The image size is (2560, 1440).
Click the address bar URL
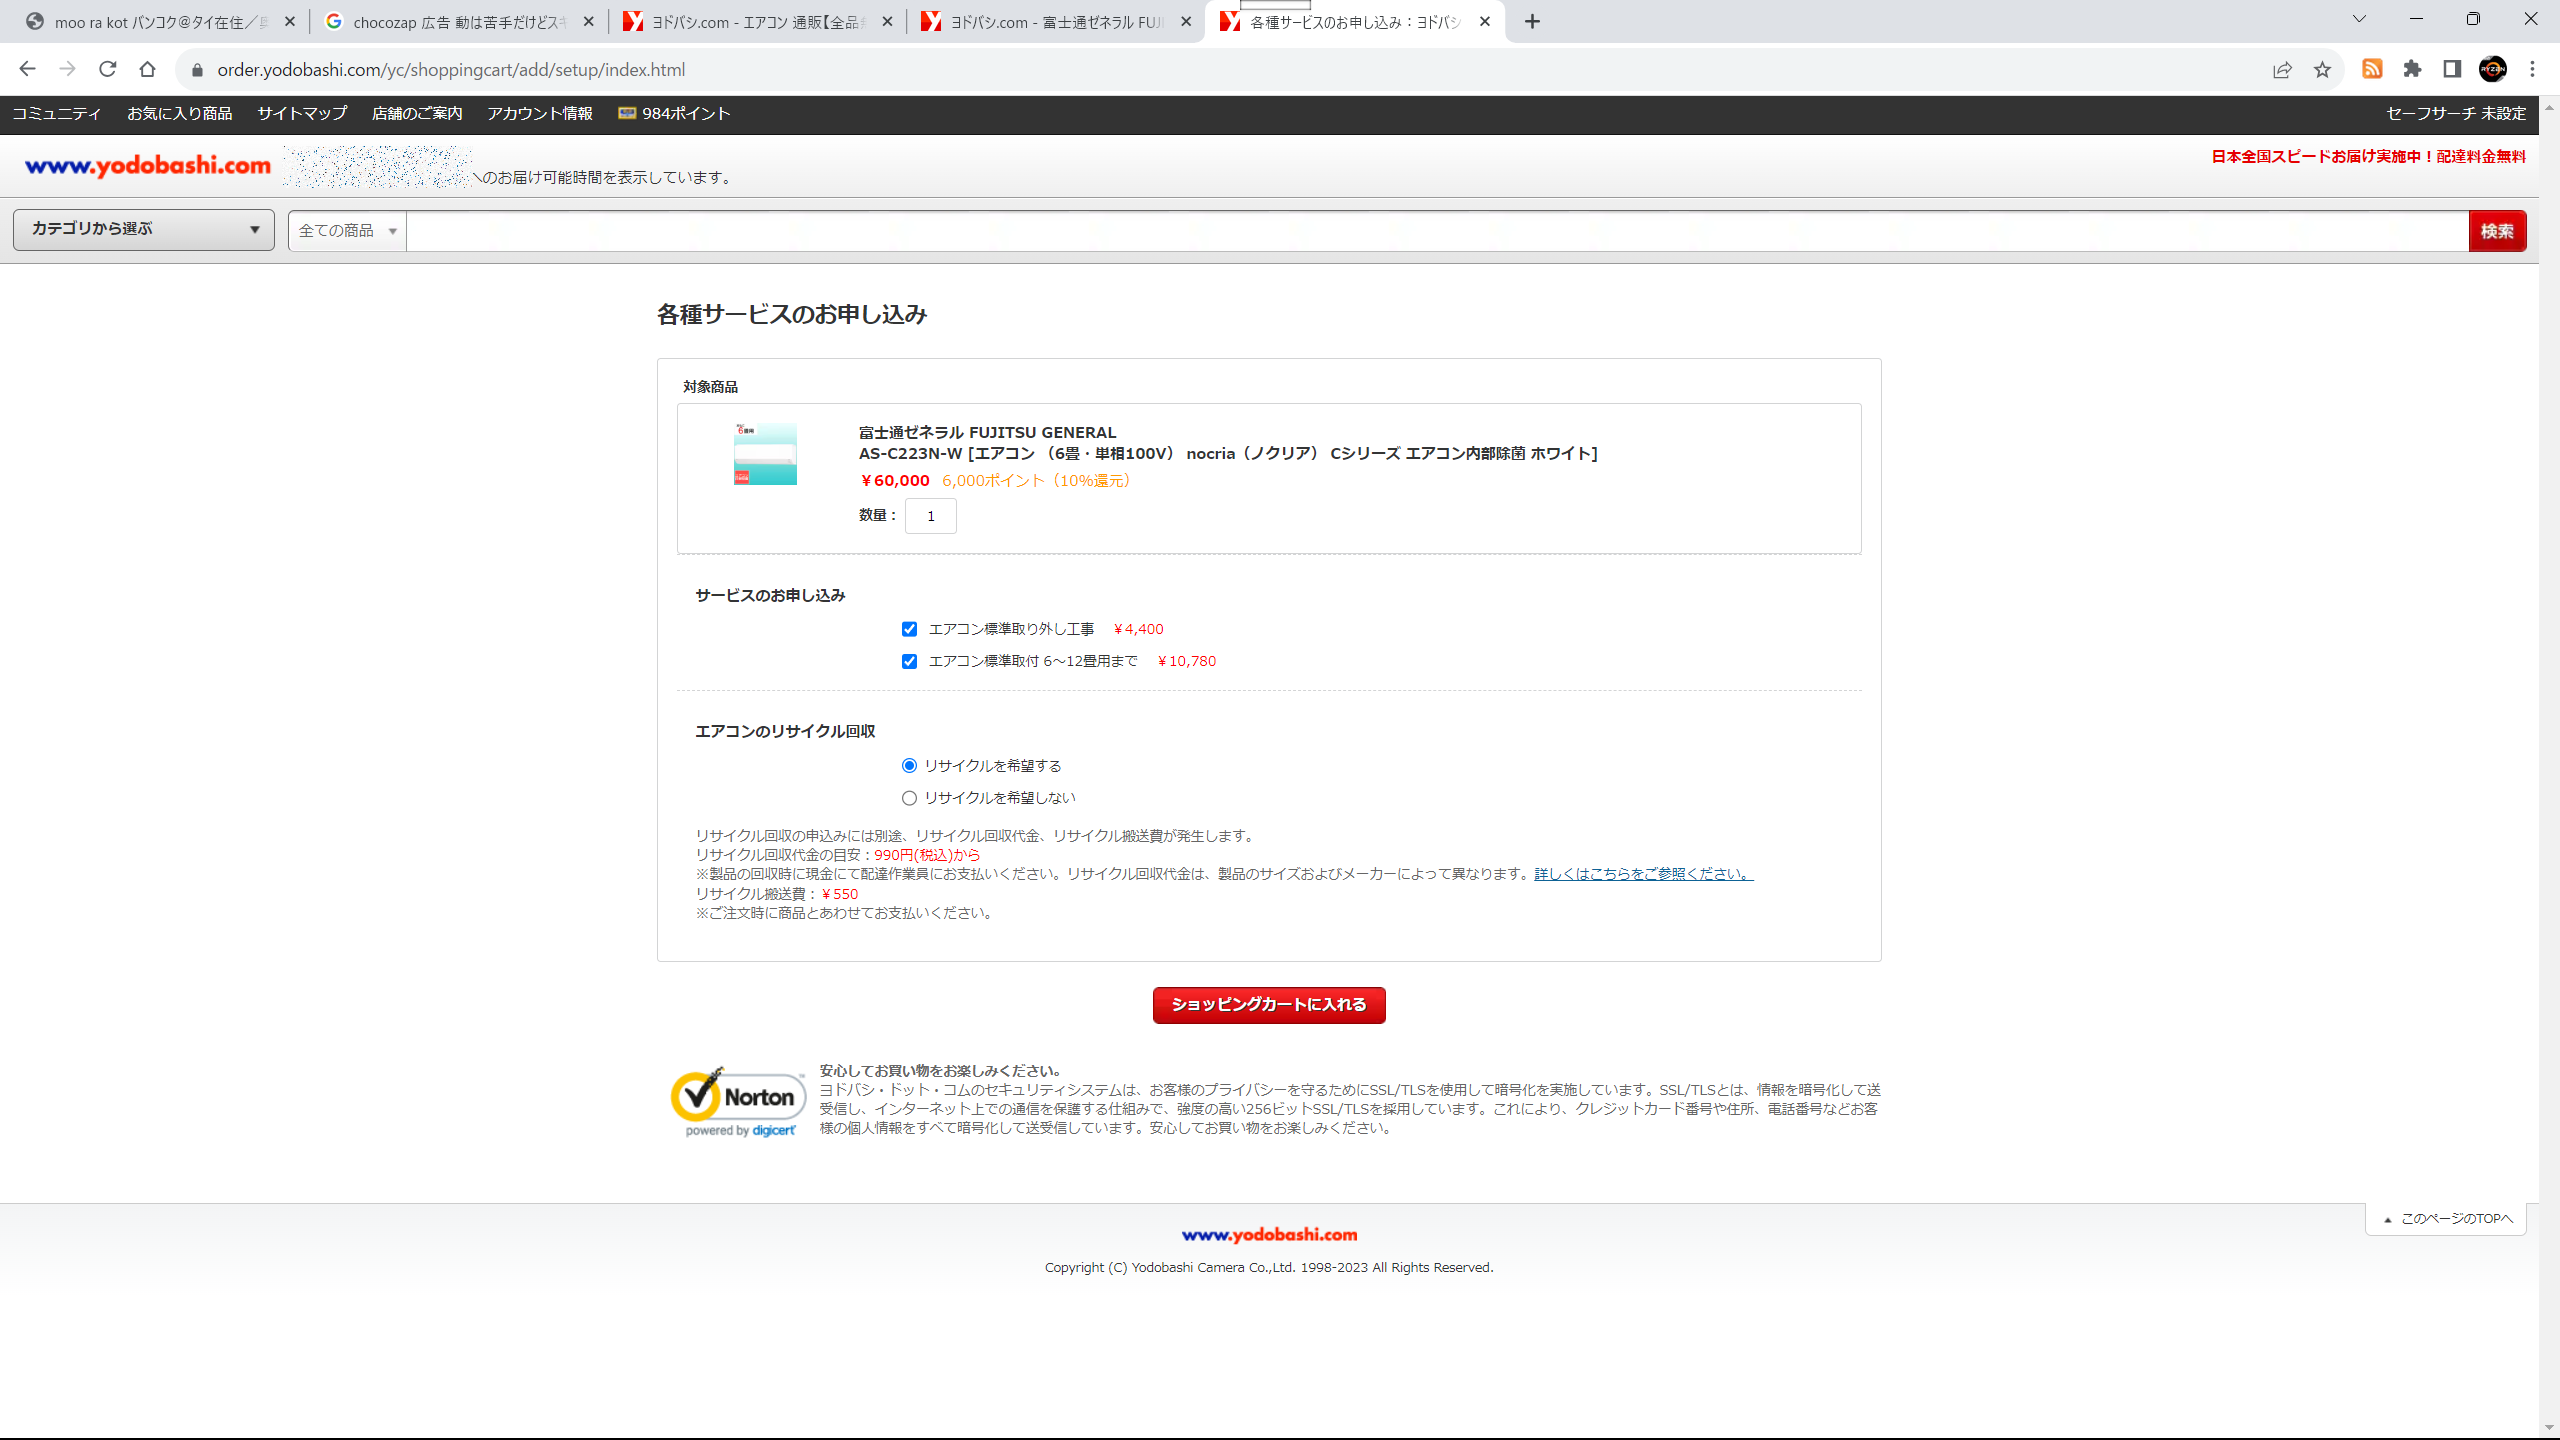(451, 70)
